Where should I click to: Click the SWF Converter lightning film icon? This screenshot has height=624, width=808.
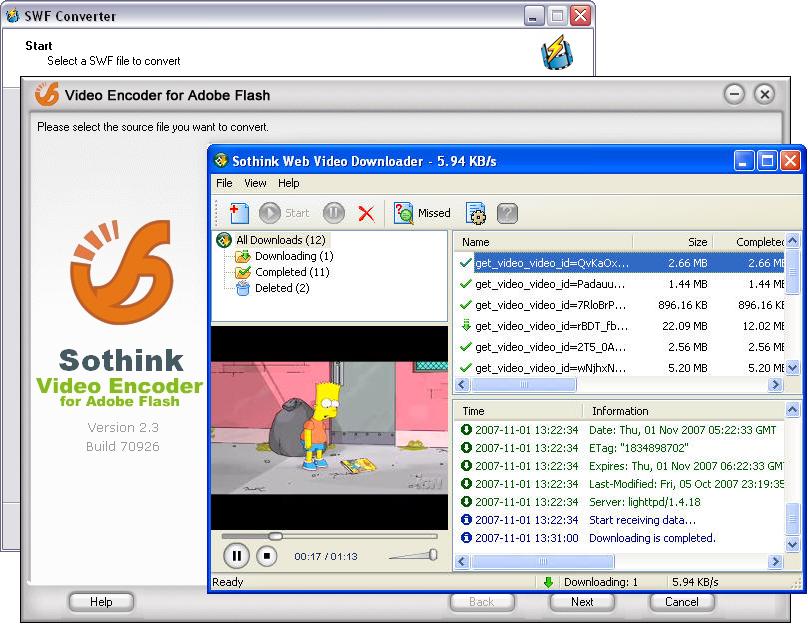click(x=557, y=52)
